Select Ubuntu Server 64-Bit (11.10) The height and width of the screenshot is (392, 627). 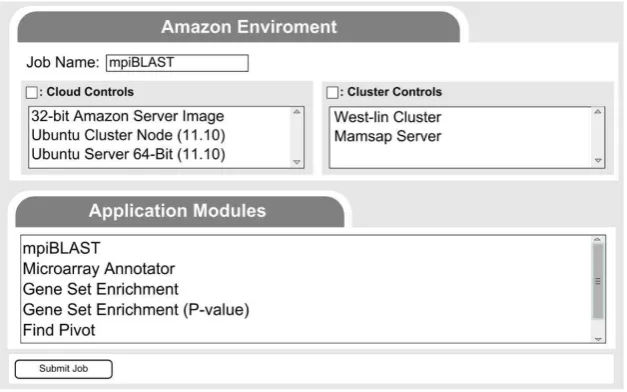[x=128, y=155]
